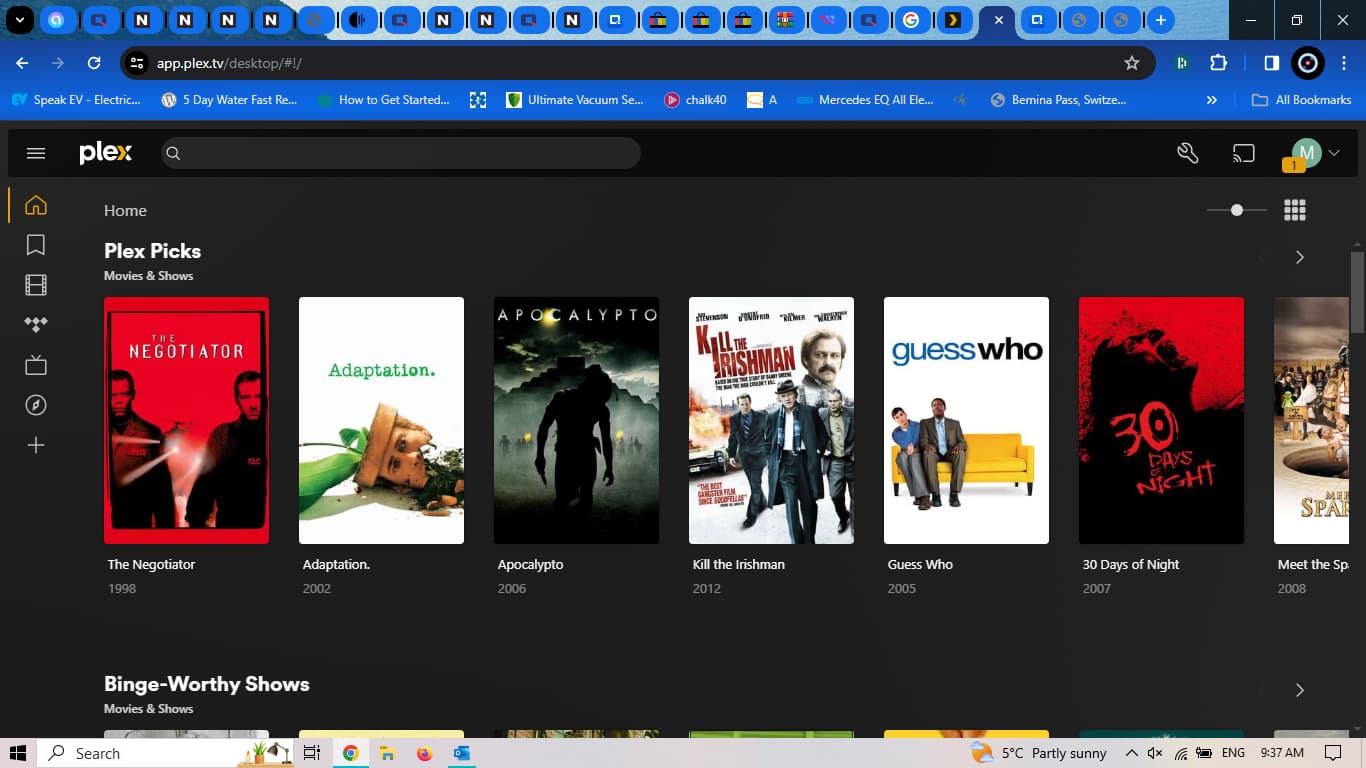
Task: Open the Windows notification center icon
Action: (x=1332, y=753)
